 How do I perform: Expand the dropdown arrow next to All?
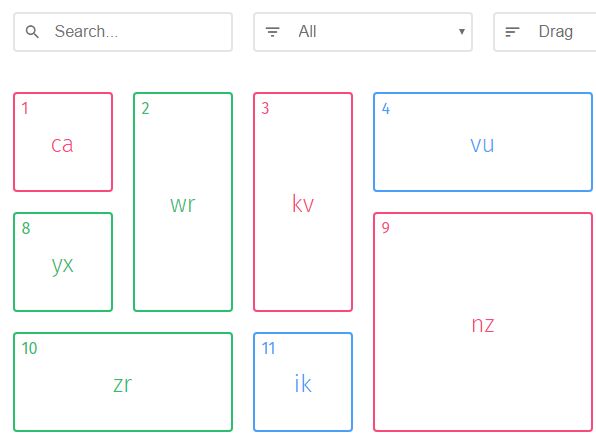point(461,32)
